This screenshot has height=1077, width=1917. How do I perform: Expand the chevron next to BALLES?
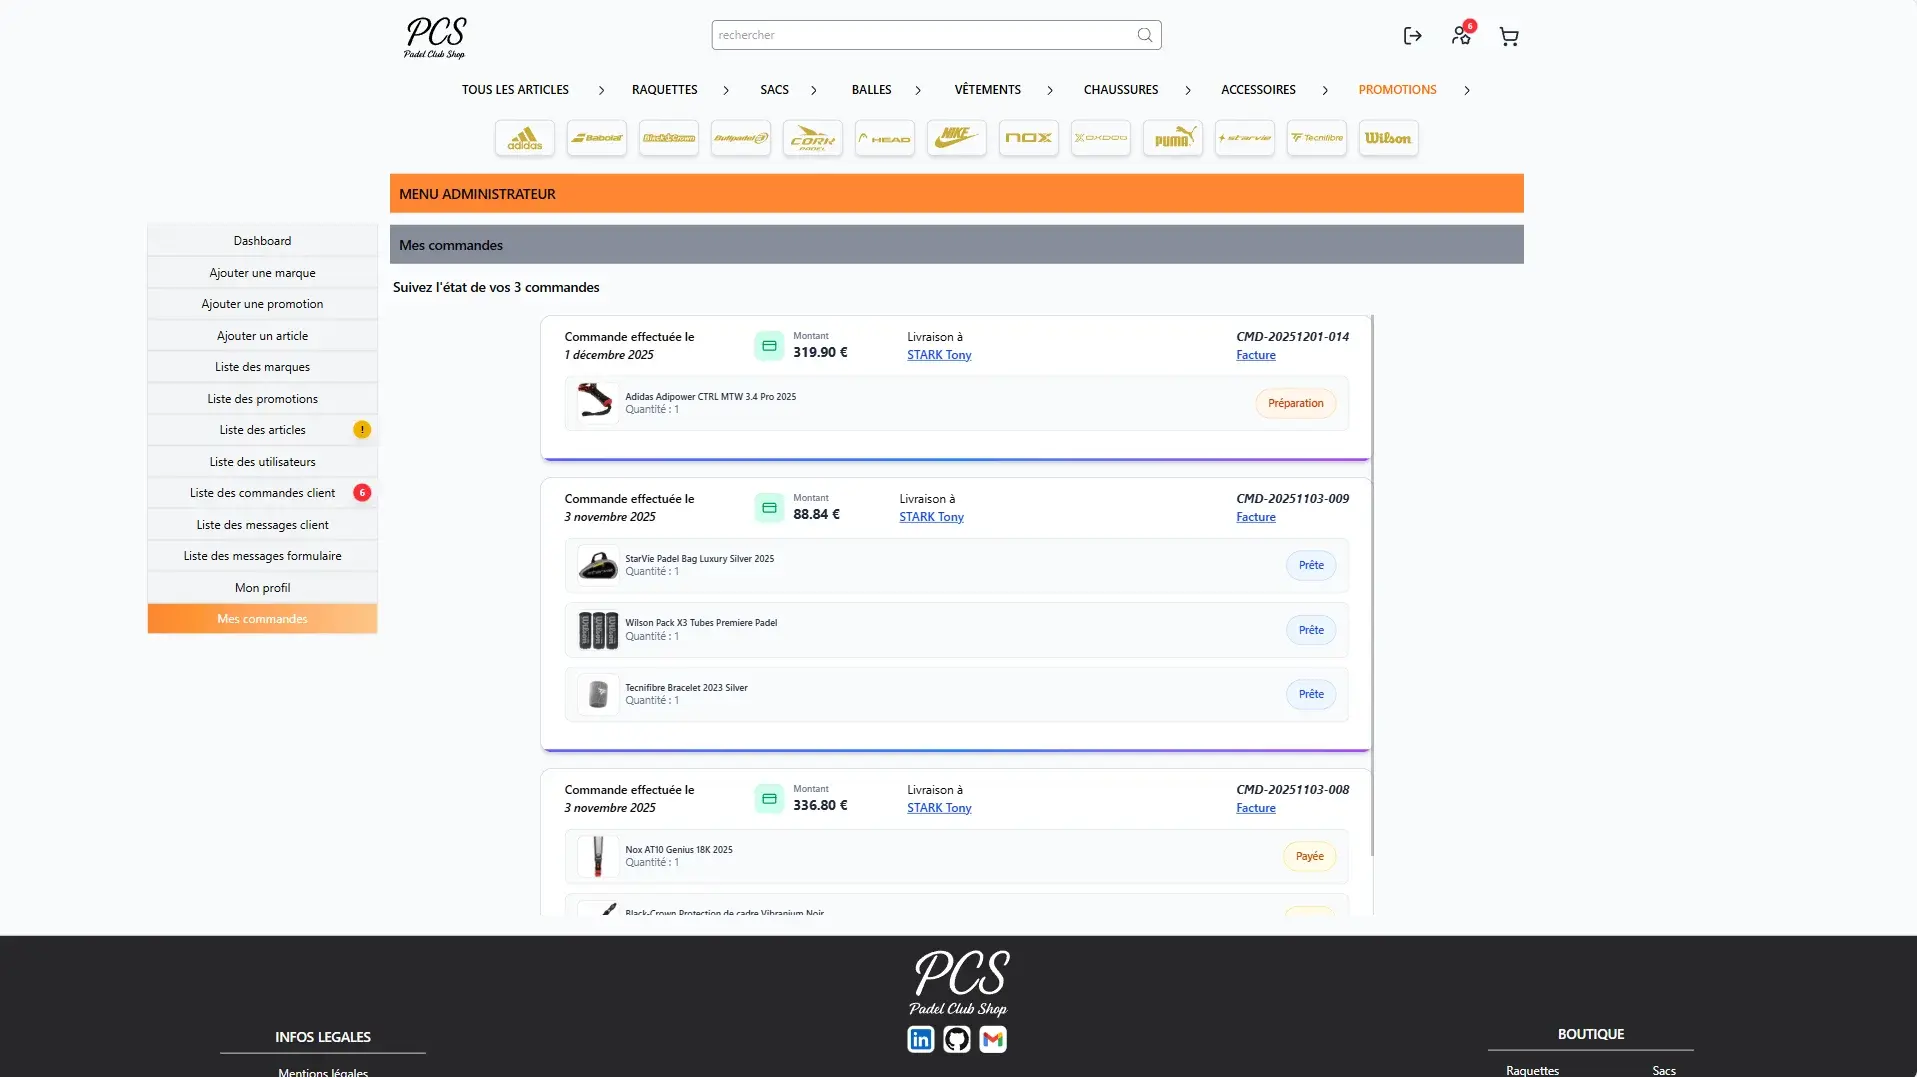coord(918,90)
